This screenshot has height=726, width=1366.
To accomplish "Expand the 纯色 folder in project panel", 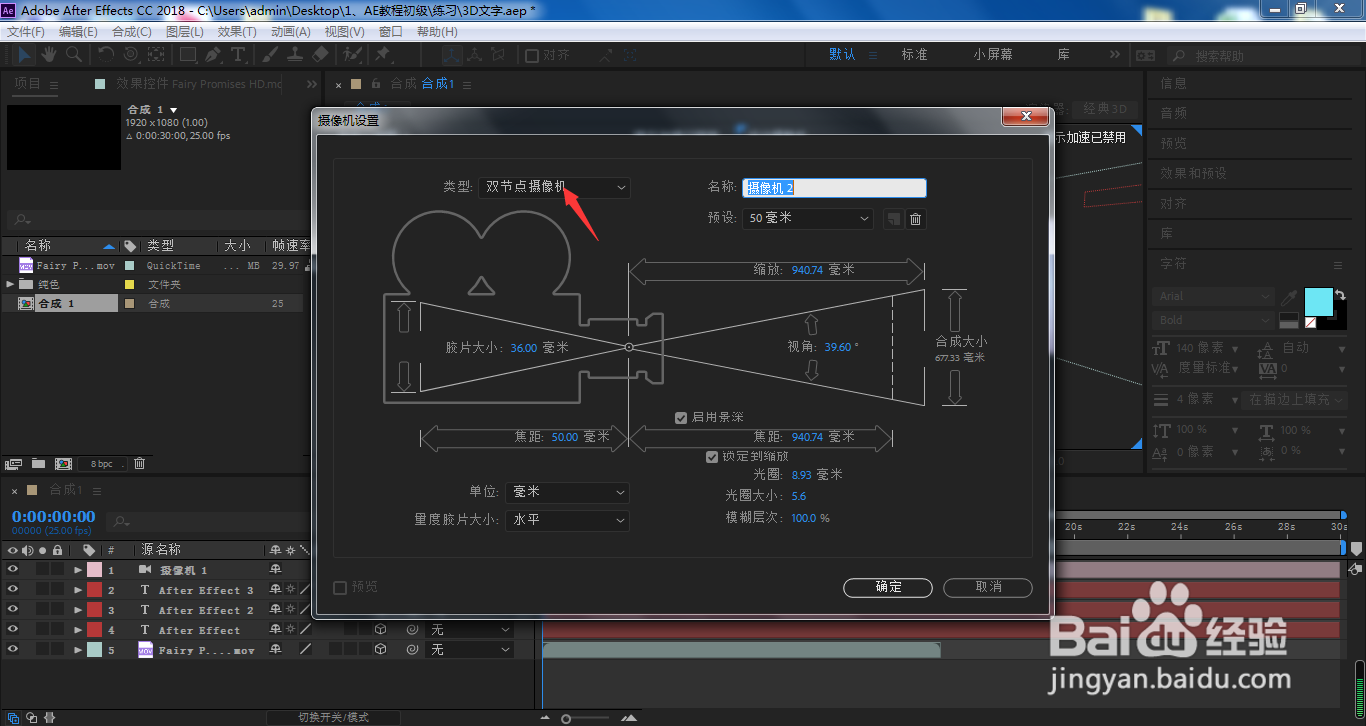I will click(10, 284).
